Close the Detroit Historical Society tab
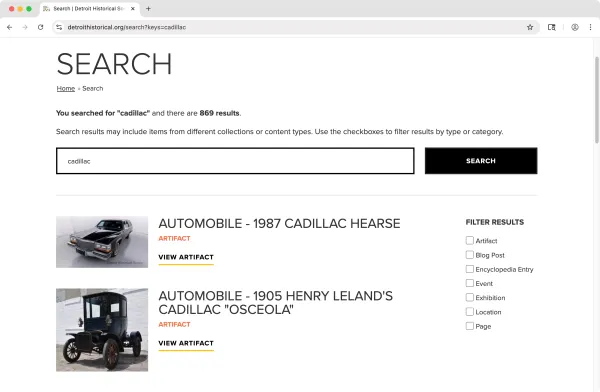600x392 pixels. click(133, 8)
